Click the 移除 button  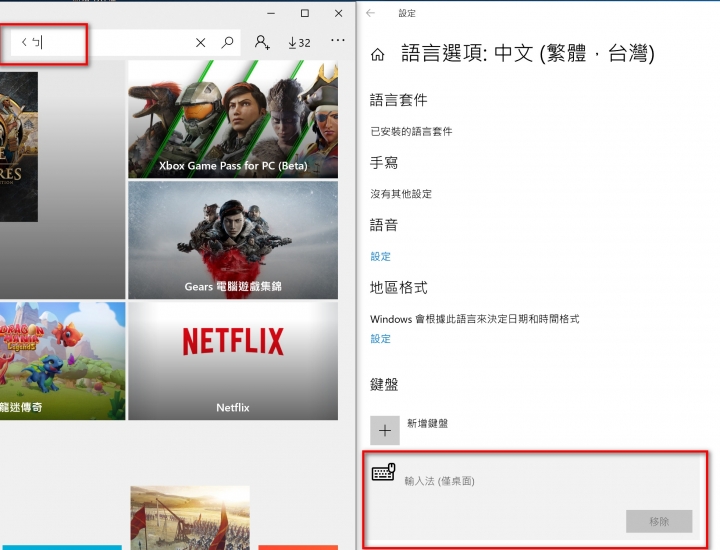659,522
